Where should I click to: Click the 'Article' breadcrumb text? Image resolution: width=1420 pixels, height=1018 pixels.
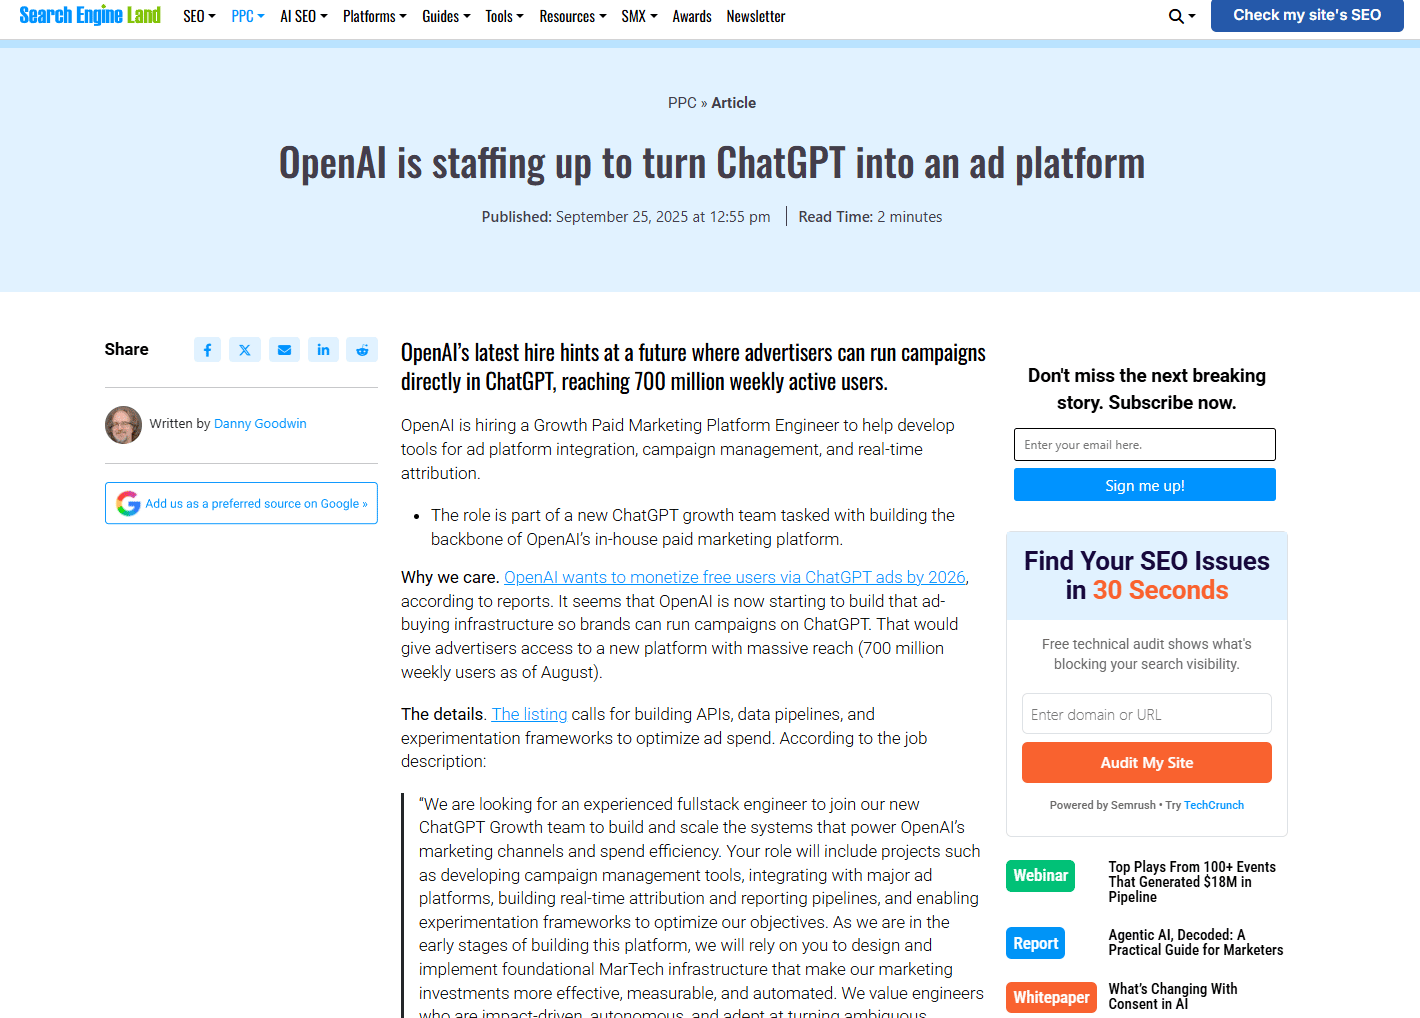tap(734, 103)
